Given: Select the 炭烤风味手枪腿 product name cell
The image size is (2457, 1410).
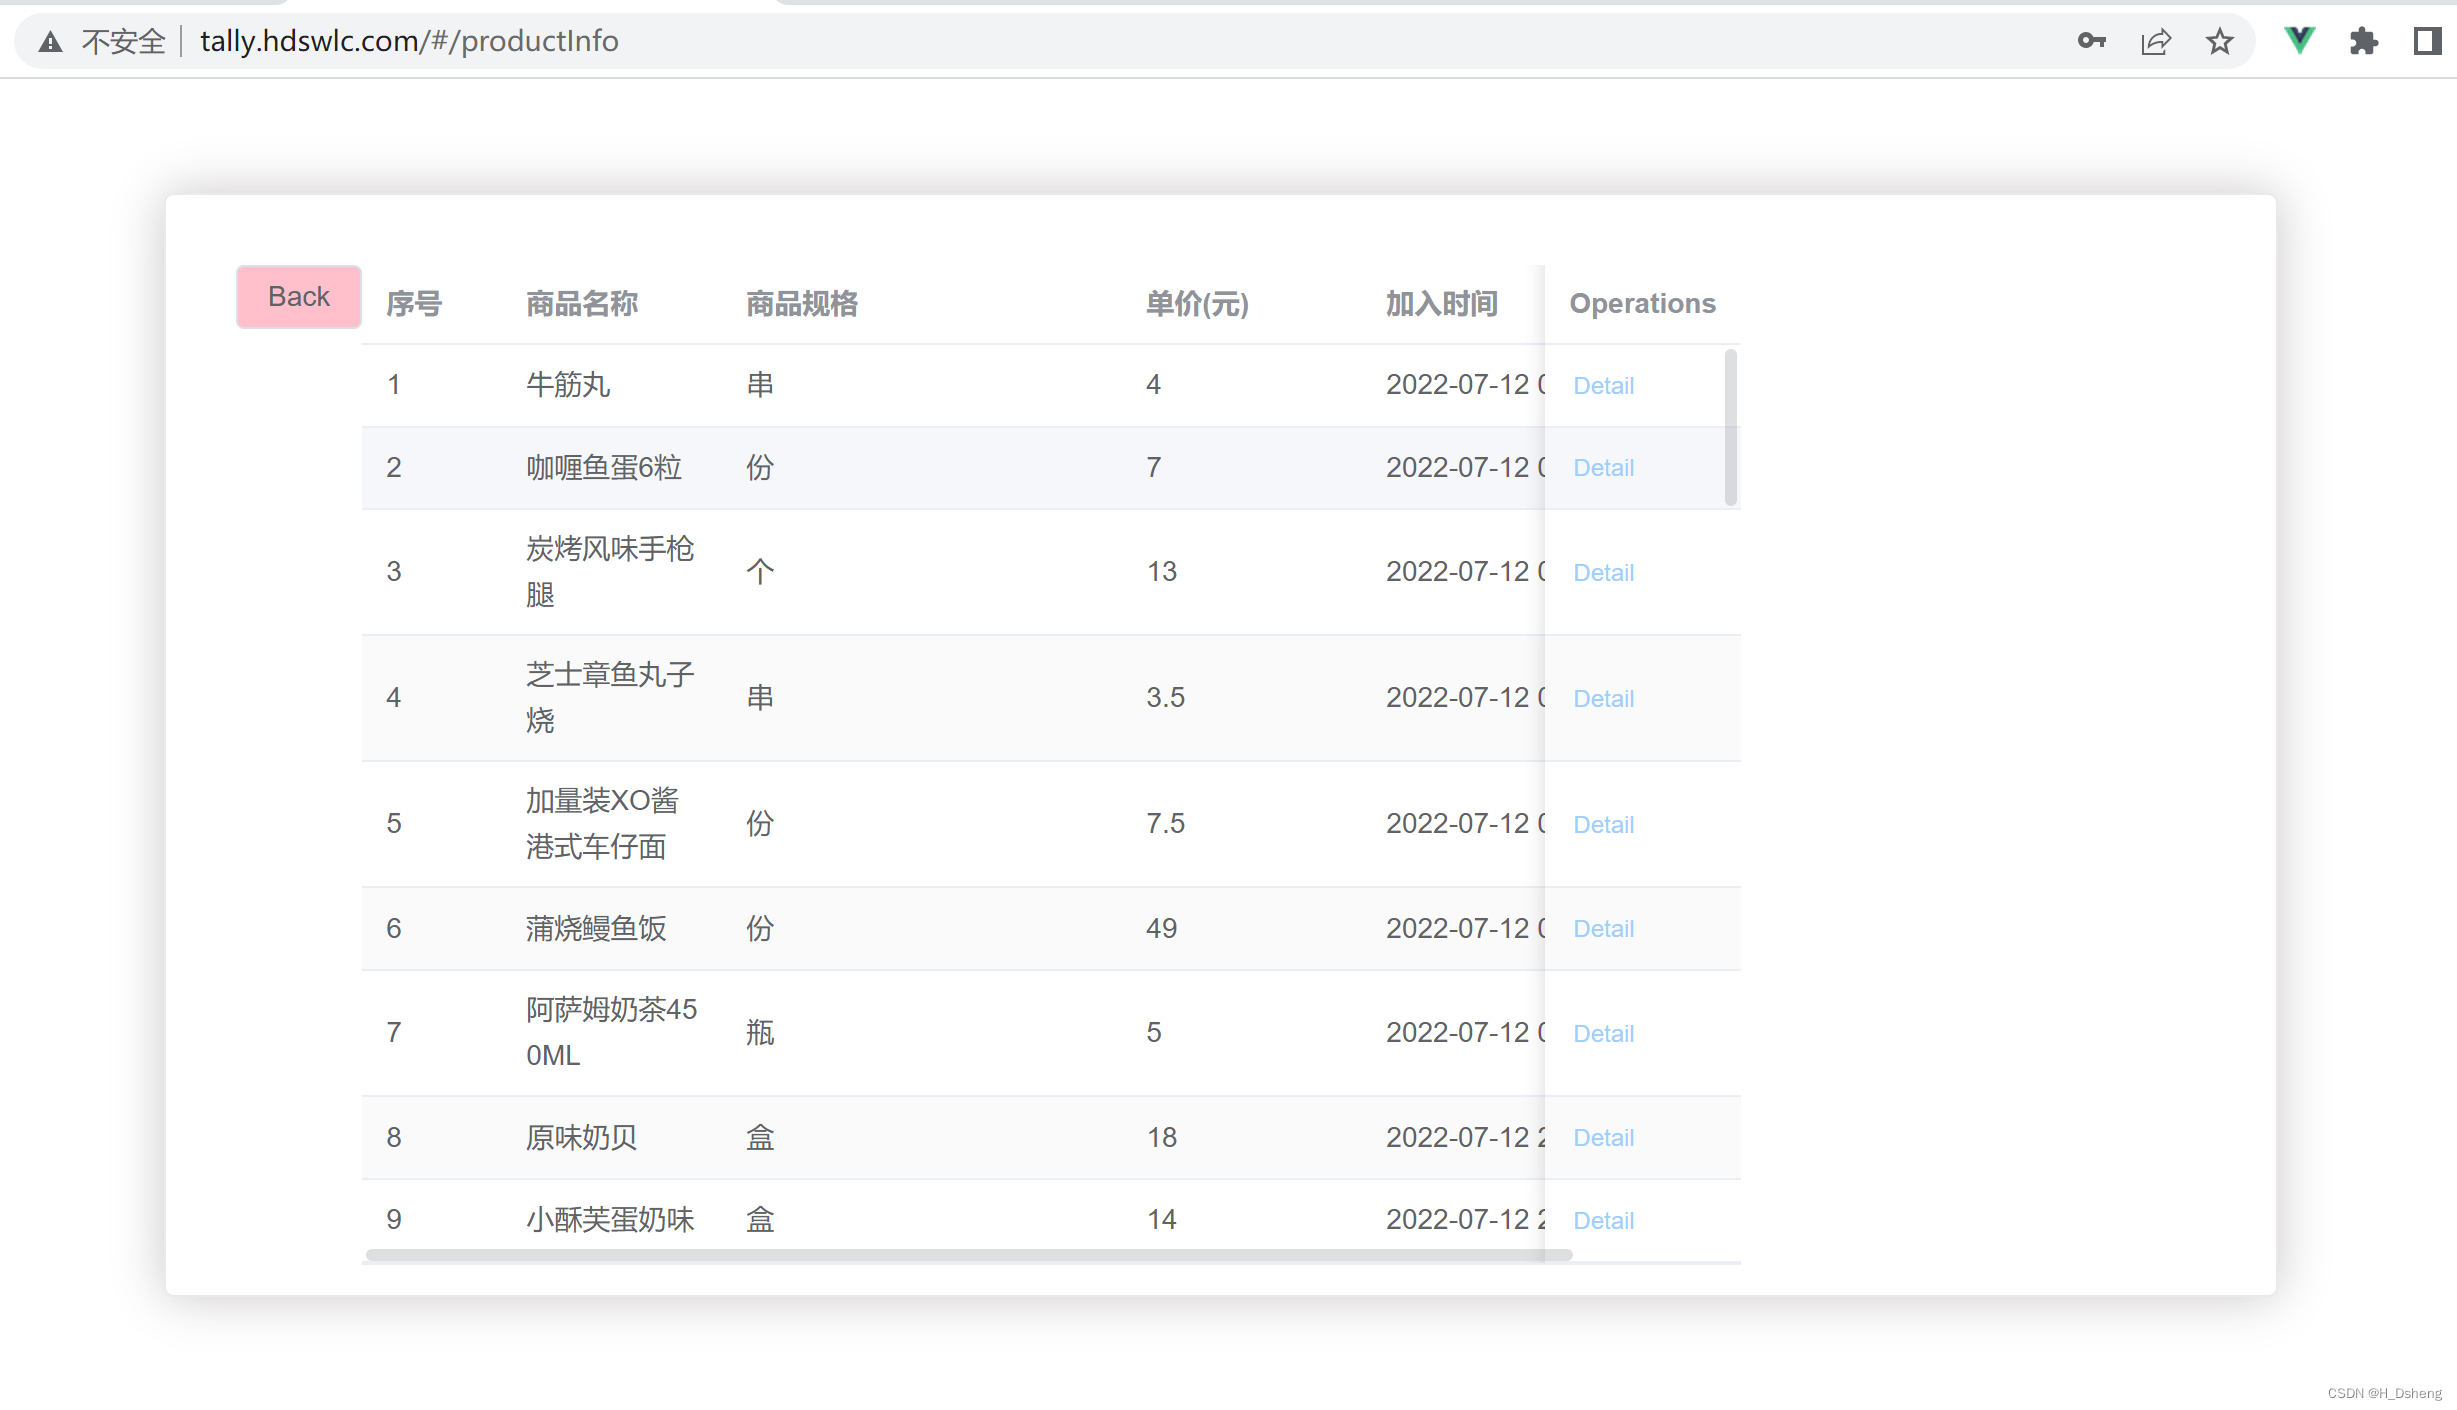Looking at the screenshot, I should pos(610,572).
